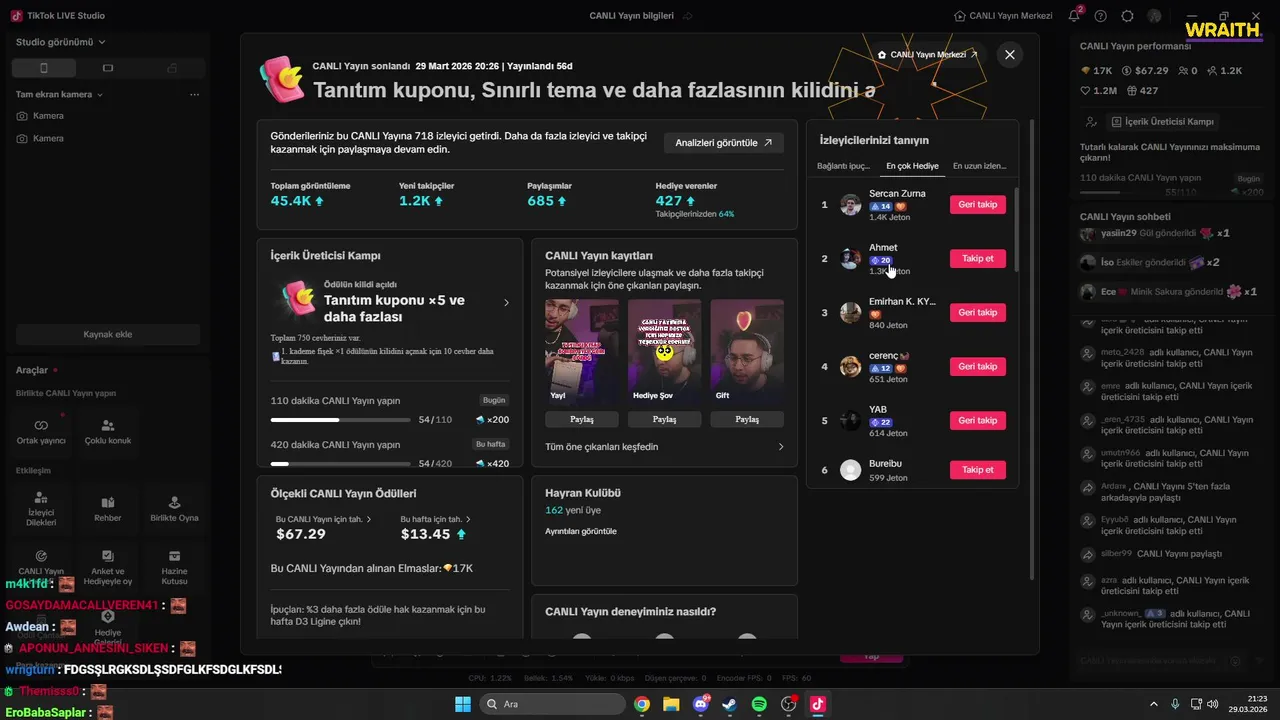Follow Burelbu with Takip et
Screen dimensions: 1280x720
[x=978, y=470]
